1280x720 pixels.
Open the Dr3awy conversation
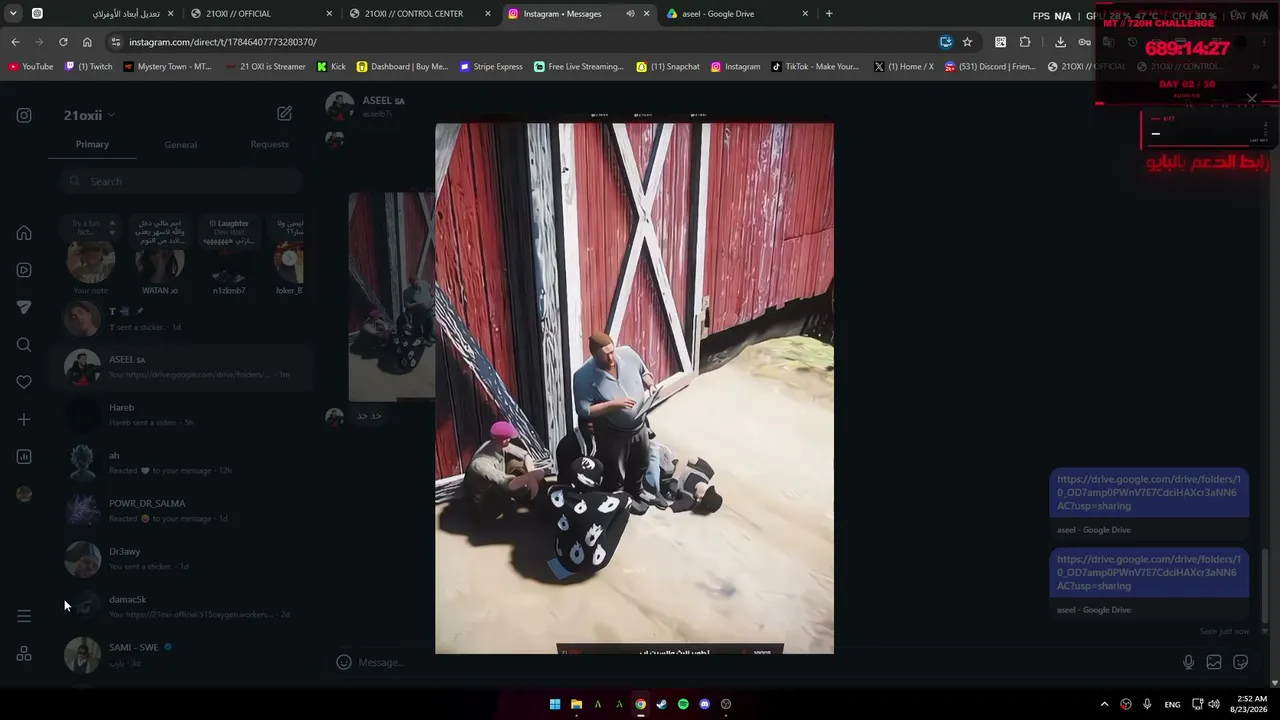pyautogui.click(x=181, y=559)
